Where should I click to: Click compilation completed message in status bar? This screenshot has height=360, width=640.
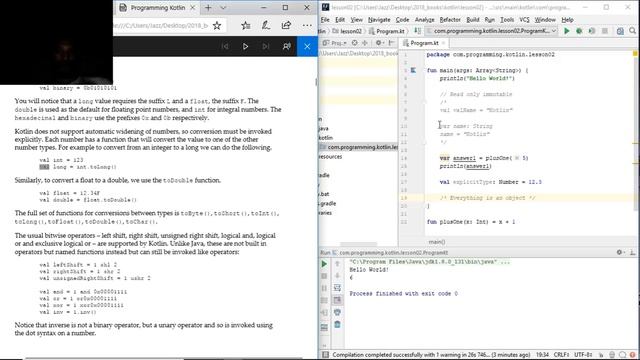pos(431,355)
